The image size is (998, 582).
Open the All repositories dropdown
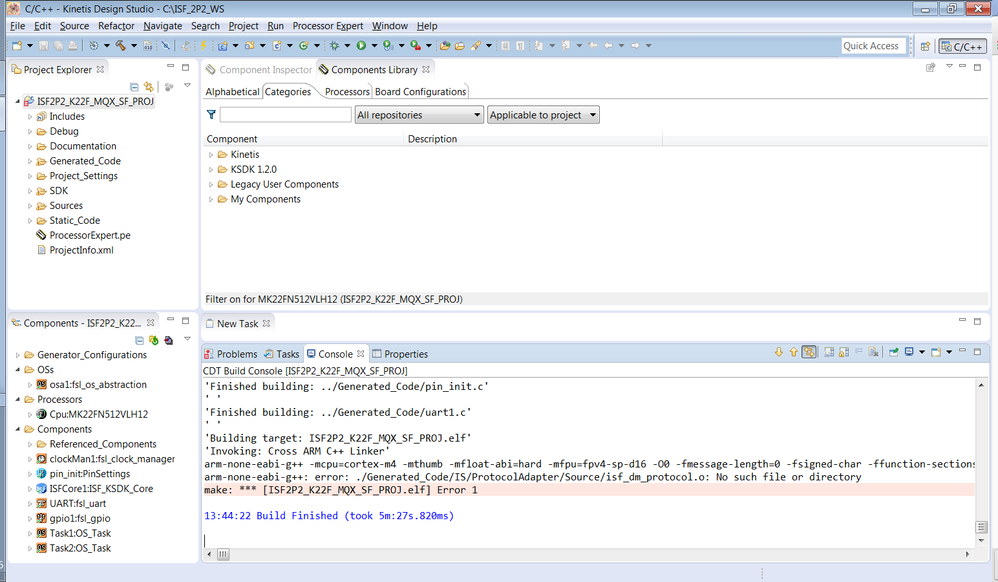[x=419, y=115]
